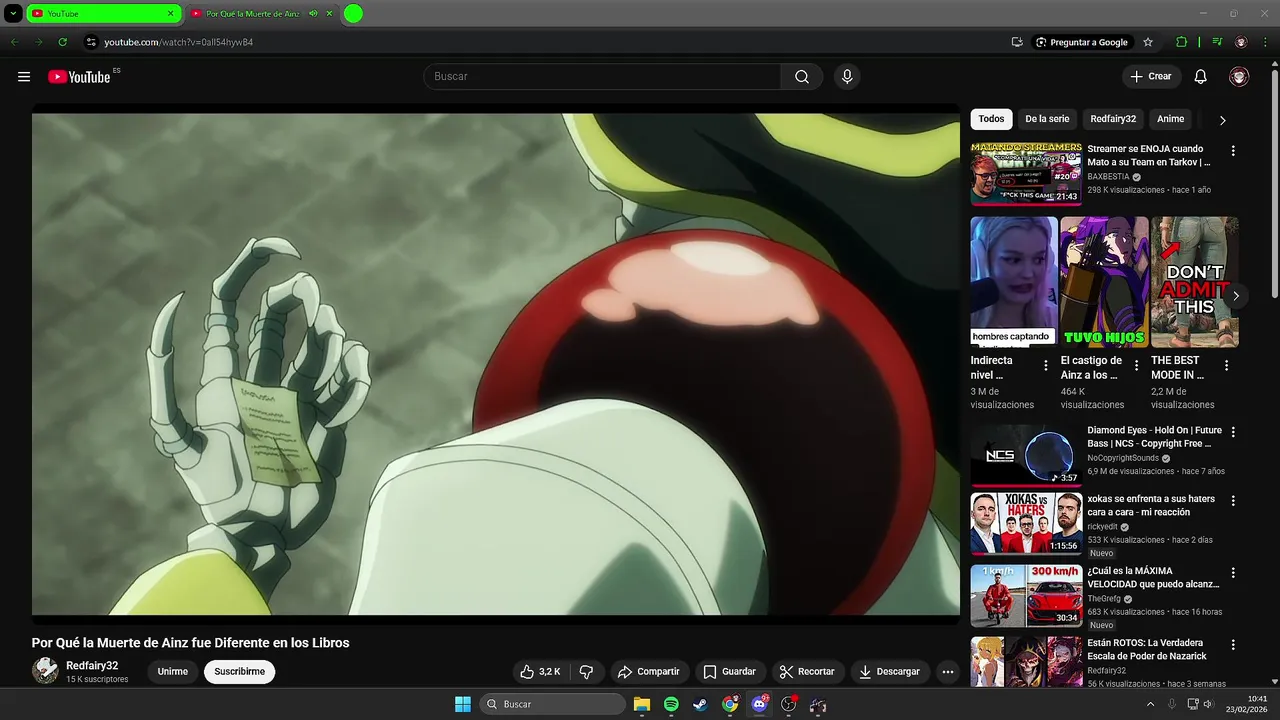Click the YouTube search input field

point(602,77)
